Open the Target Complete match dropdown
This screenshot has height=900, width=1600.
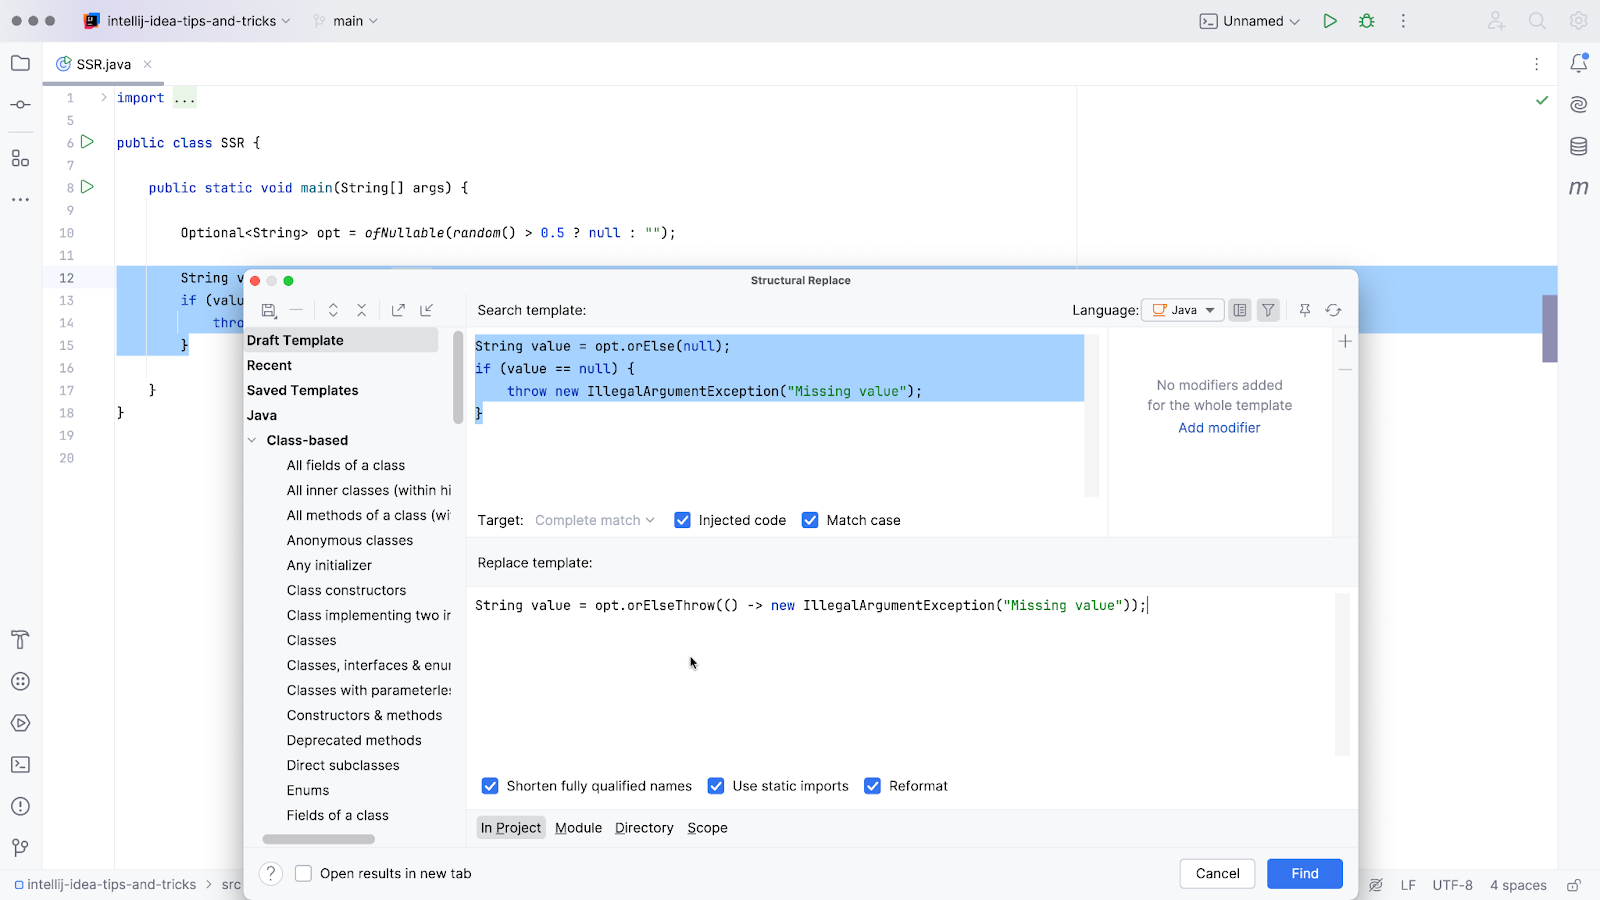coord(595,520)
